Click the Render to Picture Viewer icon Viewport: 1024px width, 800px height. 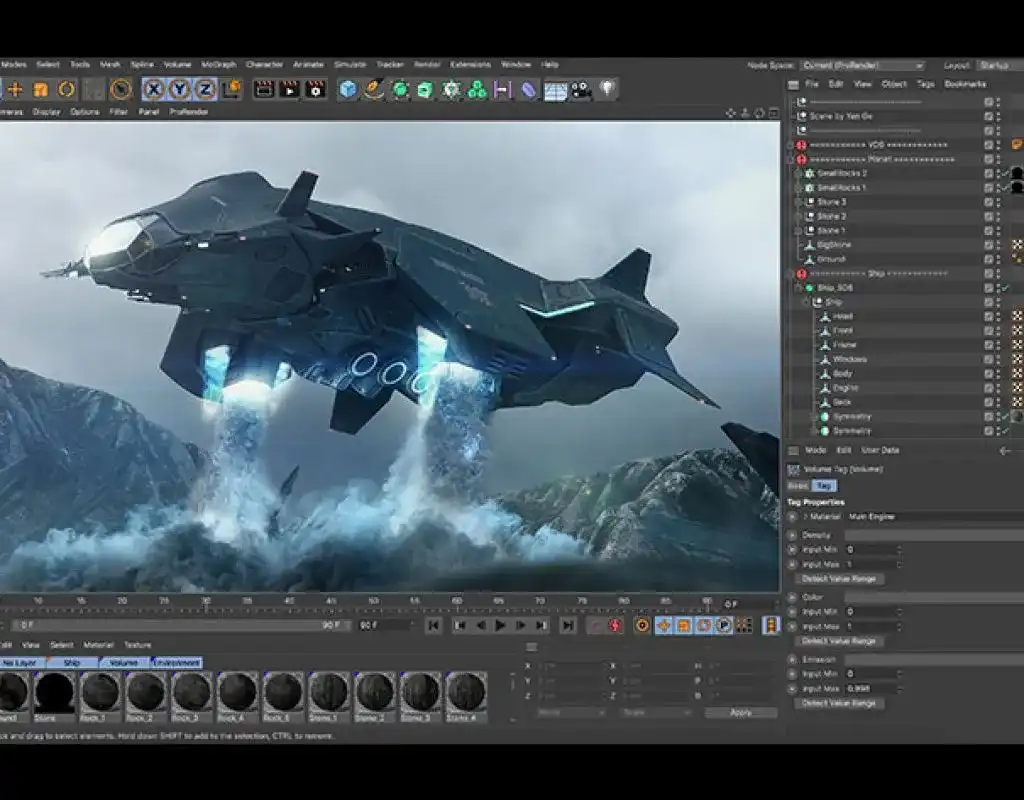point(289,88)
